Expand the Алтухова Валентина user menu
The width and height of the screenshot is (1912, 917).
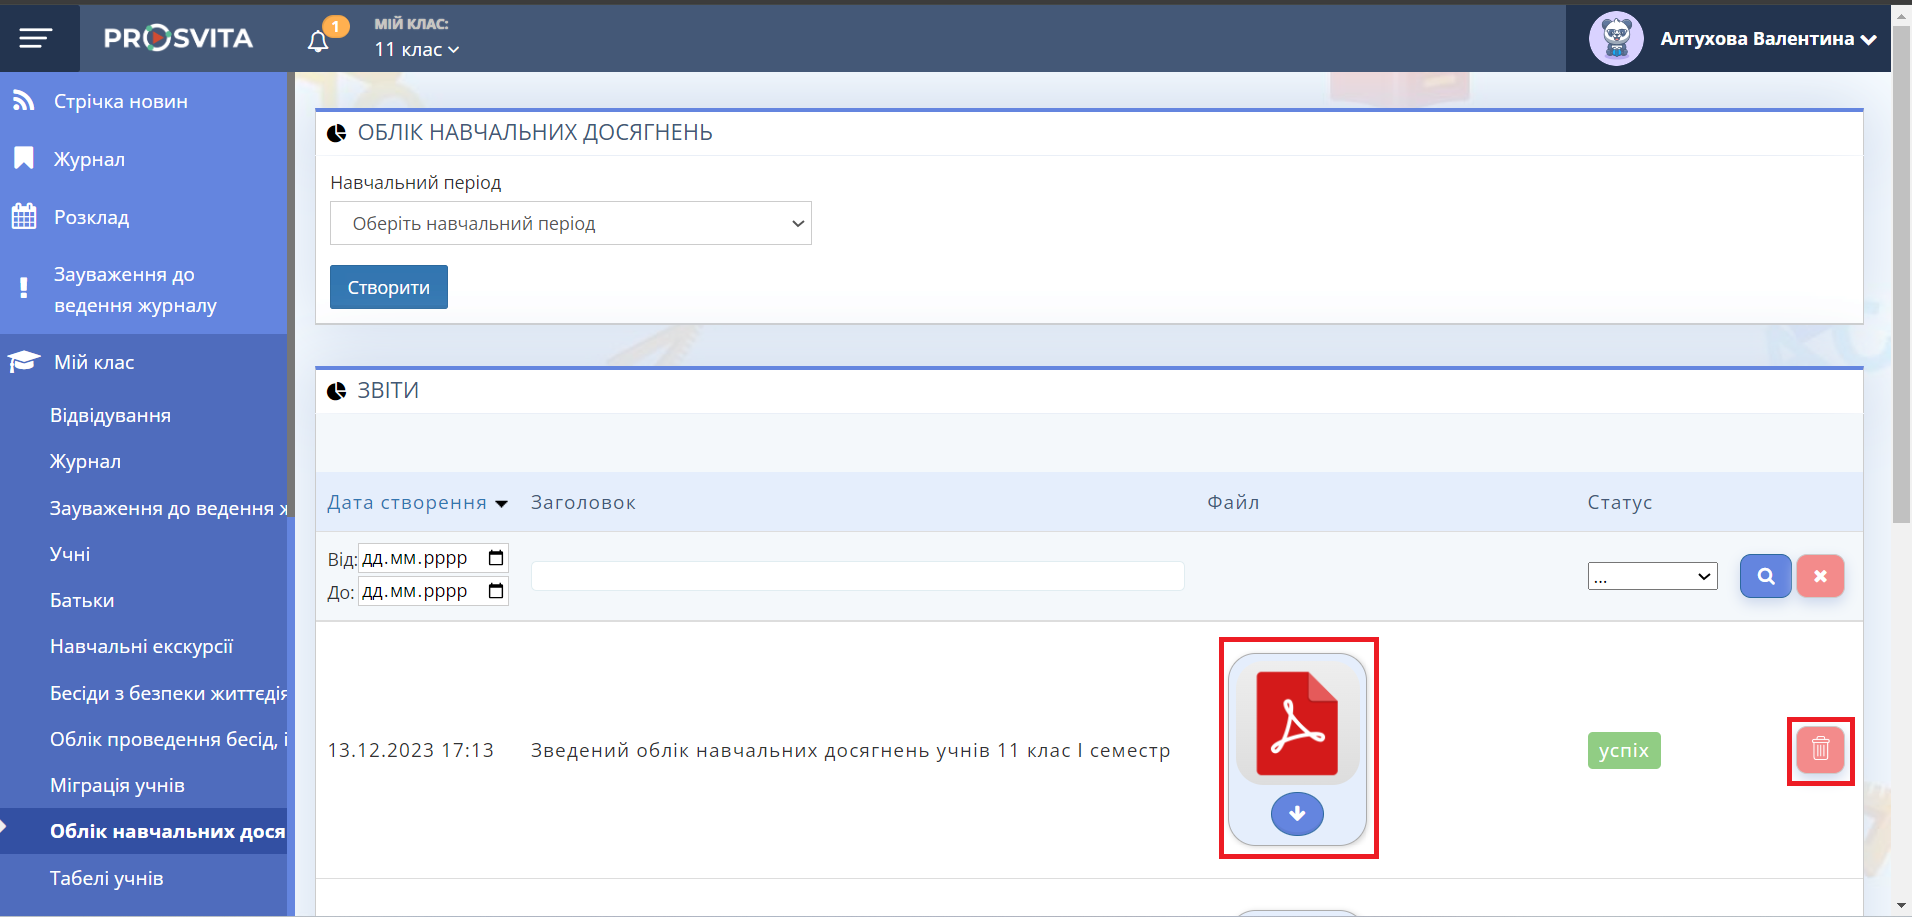click(1767, 39)
